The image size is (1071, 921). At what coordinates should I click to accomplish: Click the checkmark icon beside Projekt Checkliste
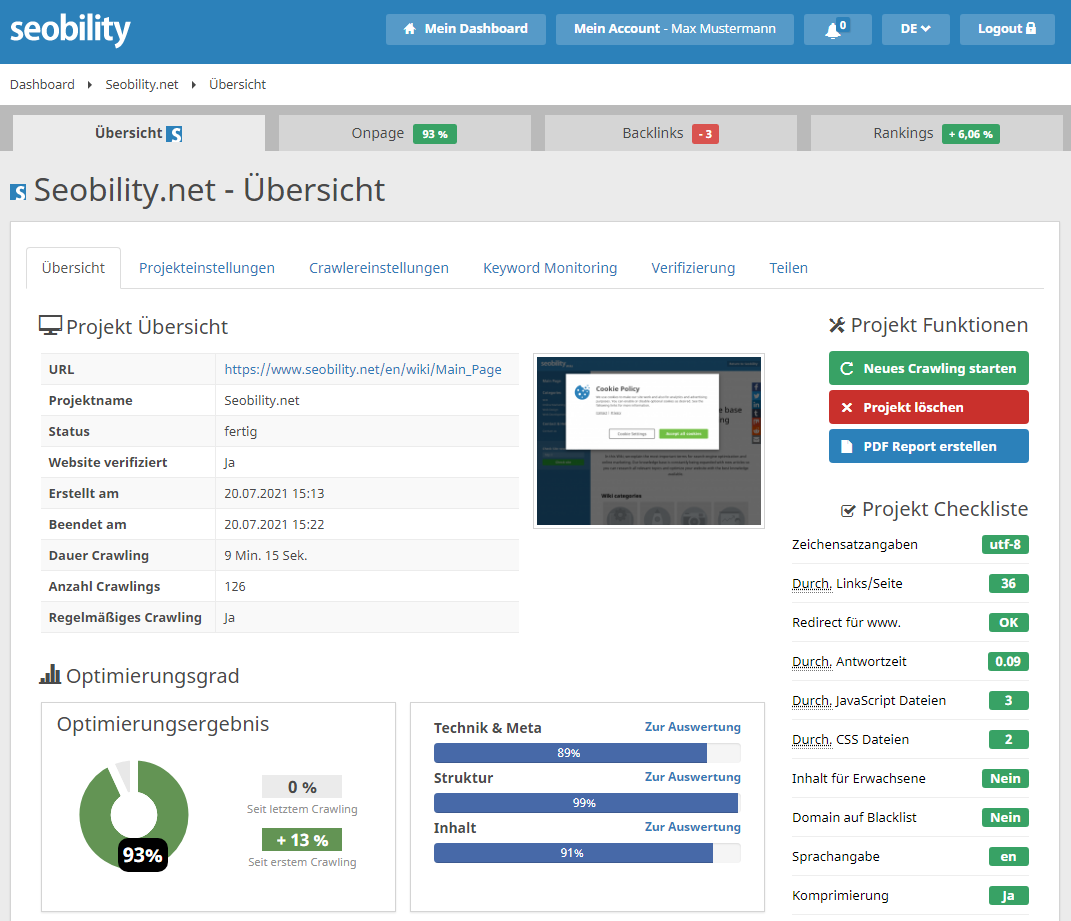coord(848,510)
